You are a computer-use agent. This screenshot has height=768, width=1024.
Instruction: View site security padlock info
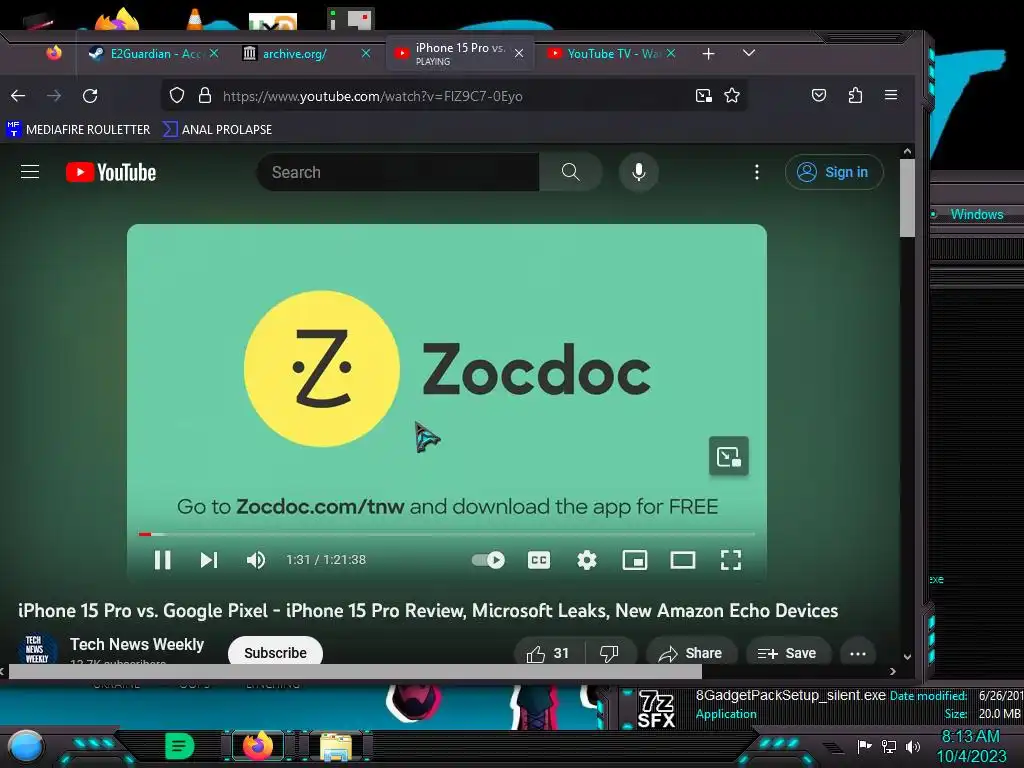pyautogui.click(x=205, y=96)
